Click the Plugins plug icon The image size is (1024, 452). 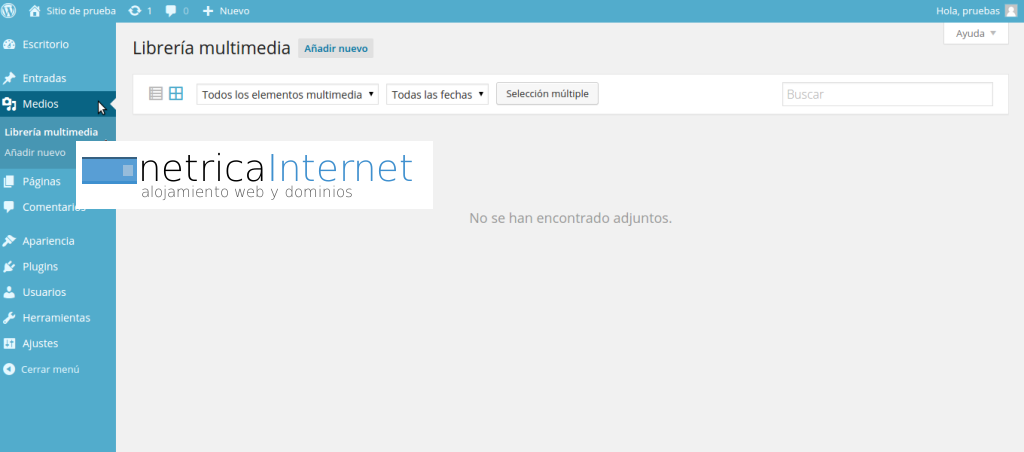coord(9,266)
